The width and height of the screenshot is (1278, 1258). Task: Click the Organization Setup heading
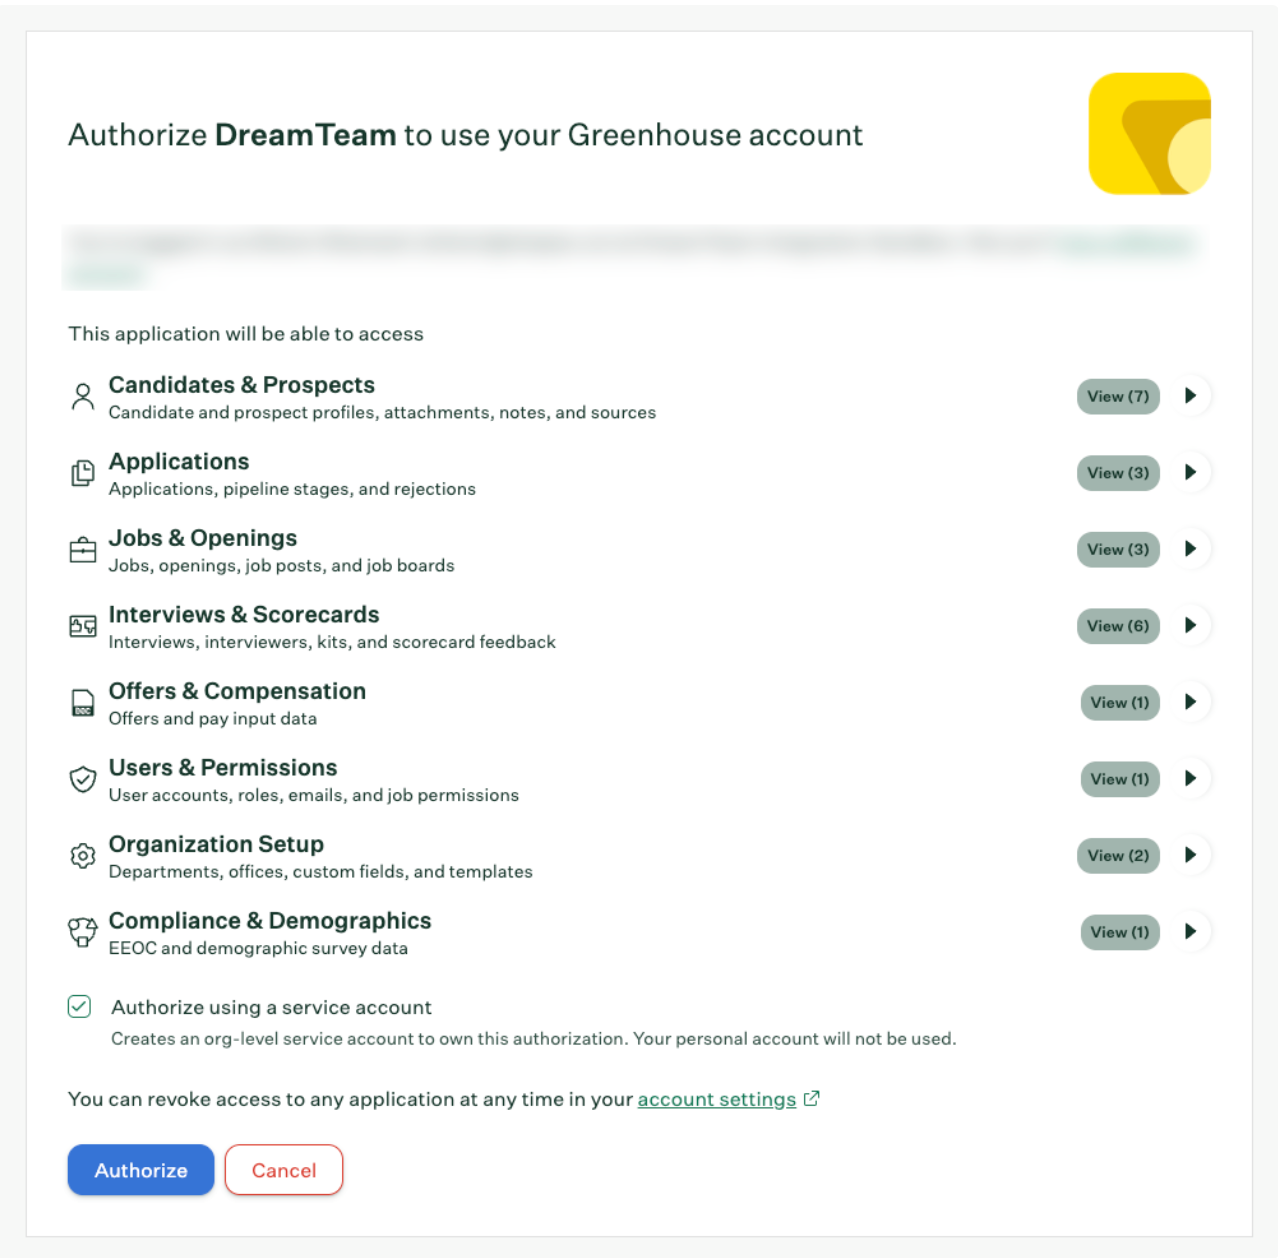216,844
